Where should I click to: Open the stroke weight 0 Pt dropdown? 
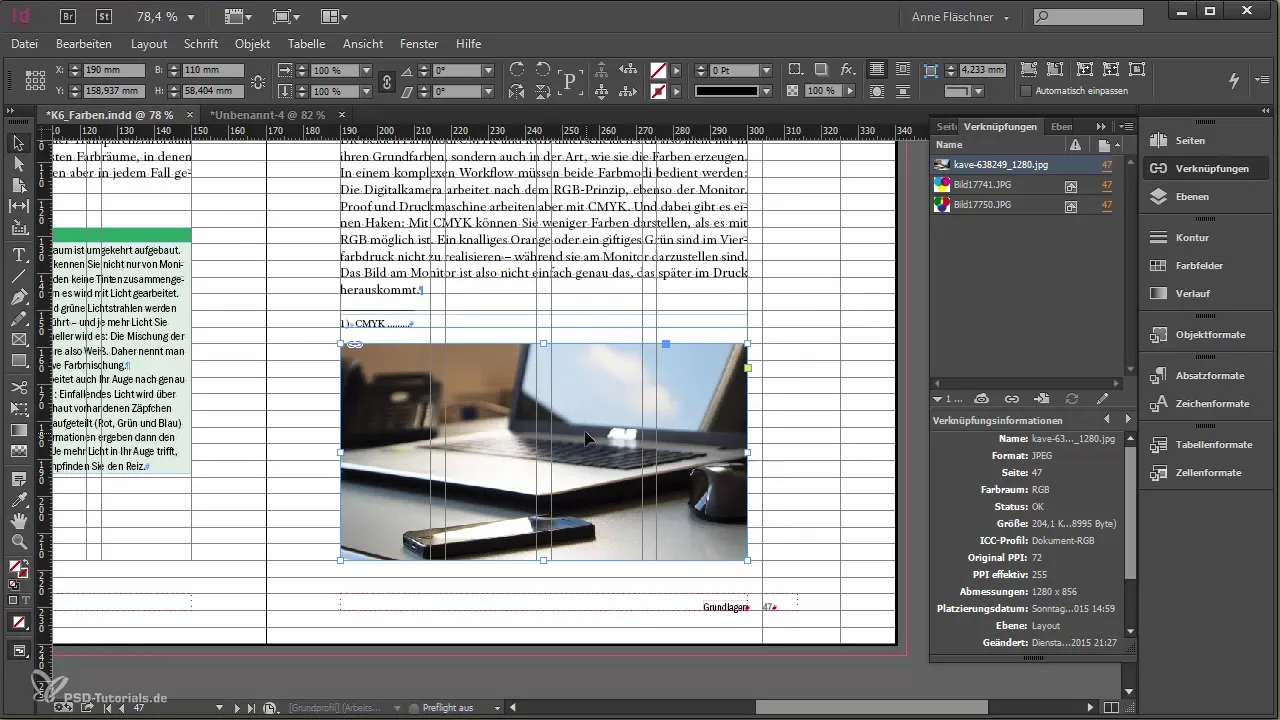tap(767, 71)
